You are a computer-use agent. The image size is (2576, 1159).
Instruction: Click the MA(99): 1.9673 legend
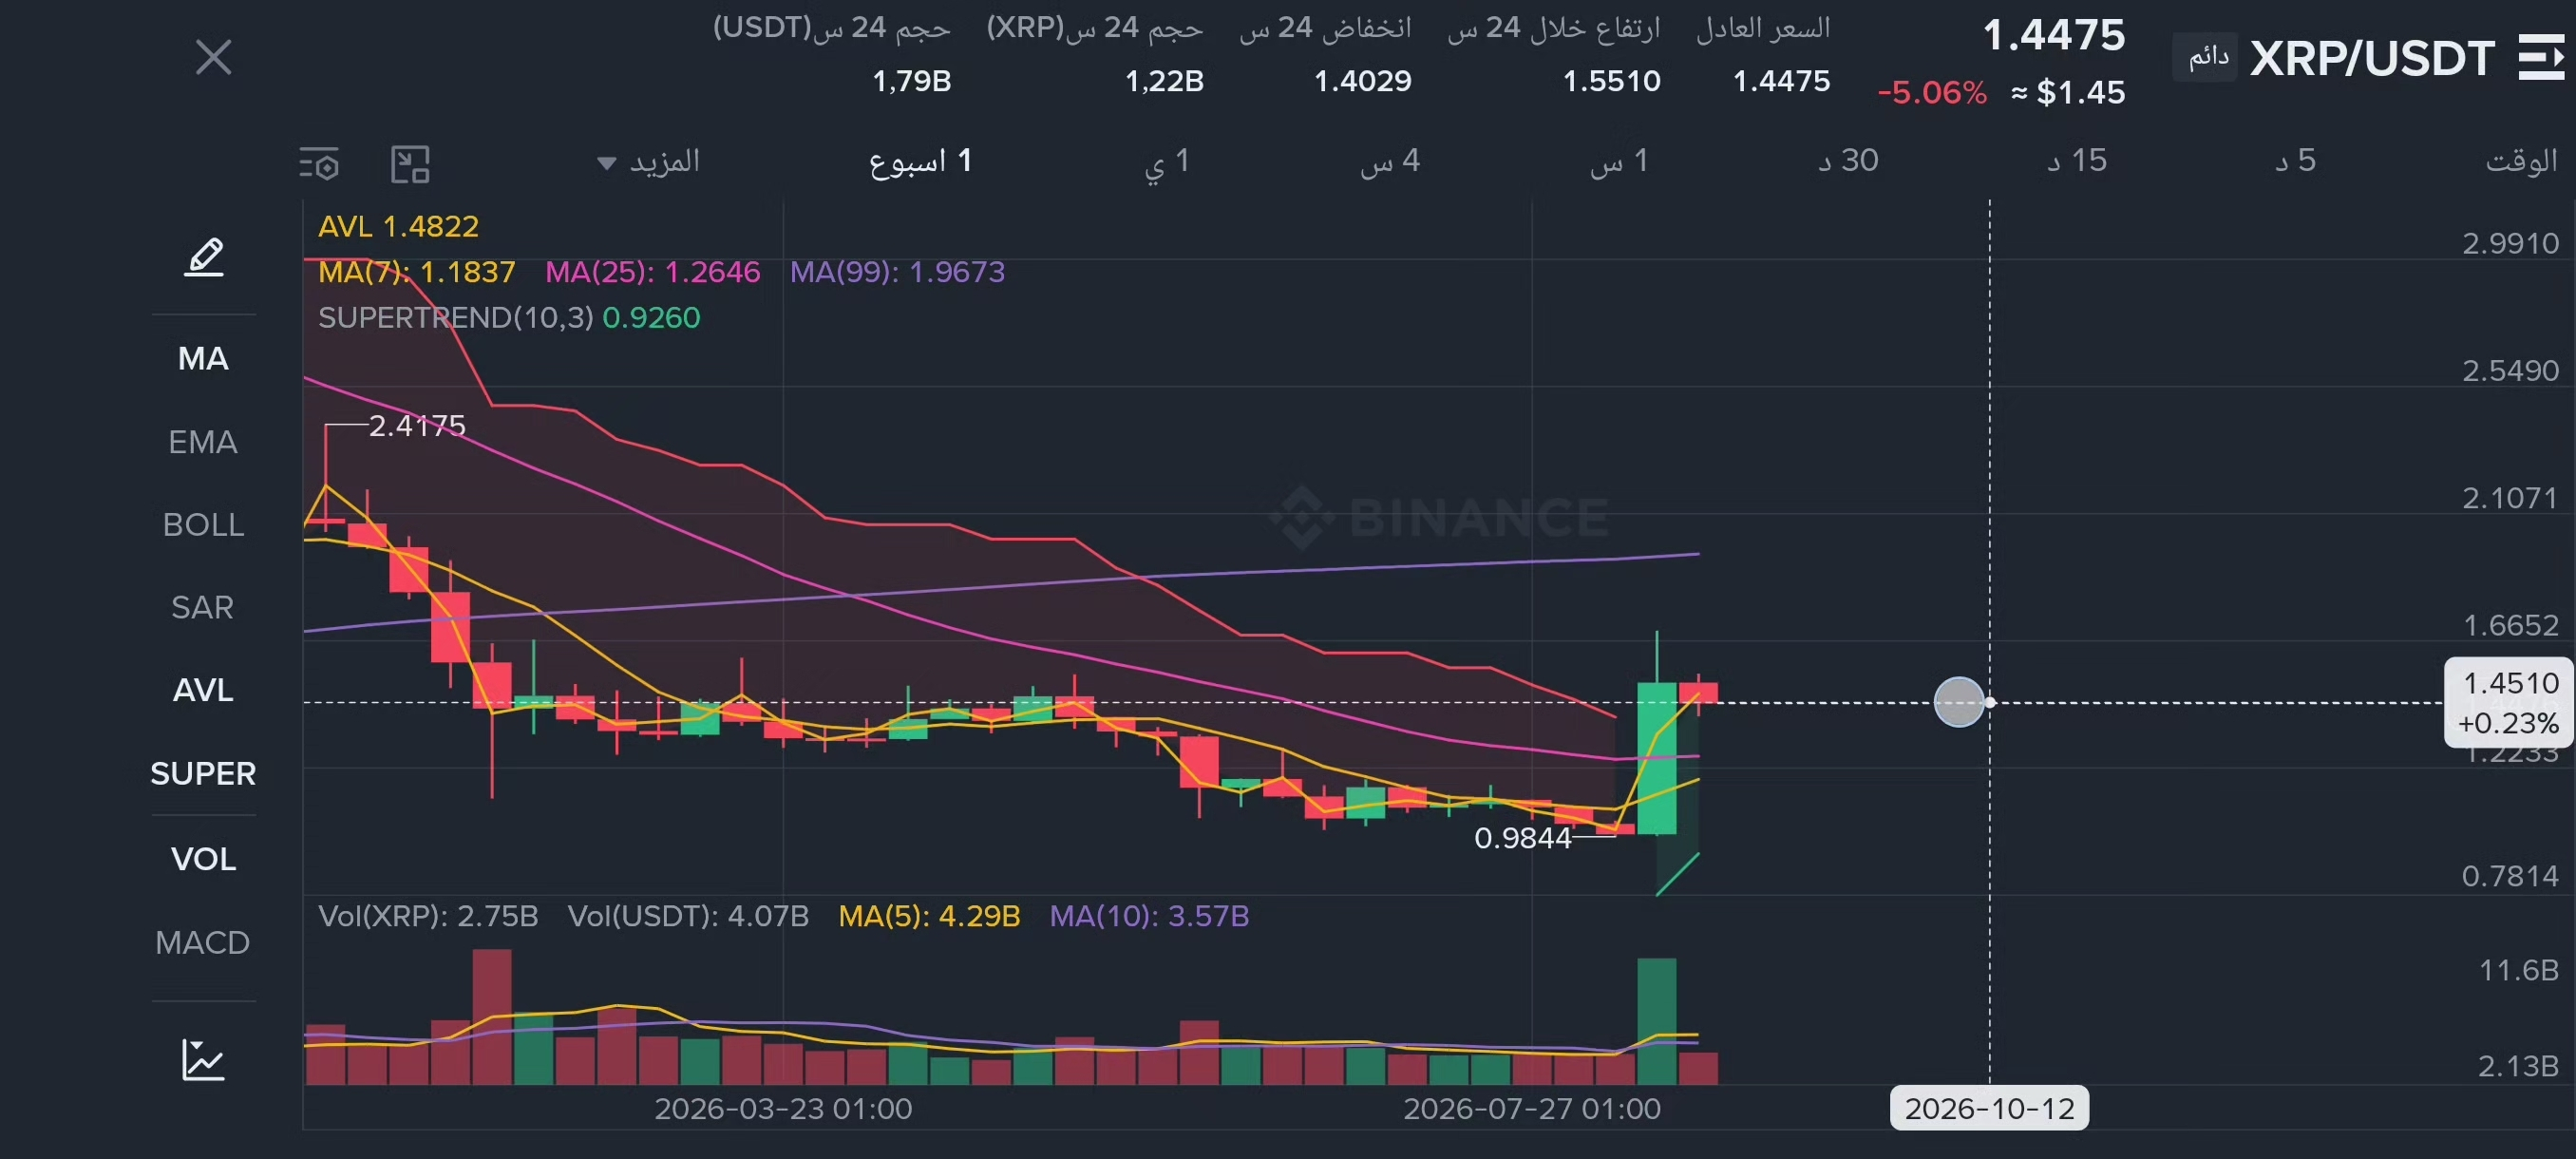click(897, 272)
